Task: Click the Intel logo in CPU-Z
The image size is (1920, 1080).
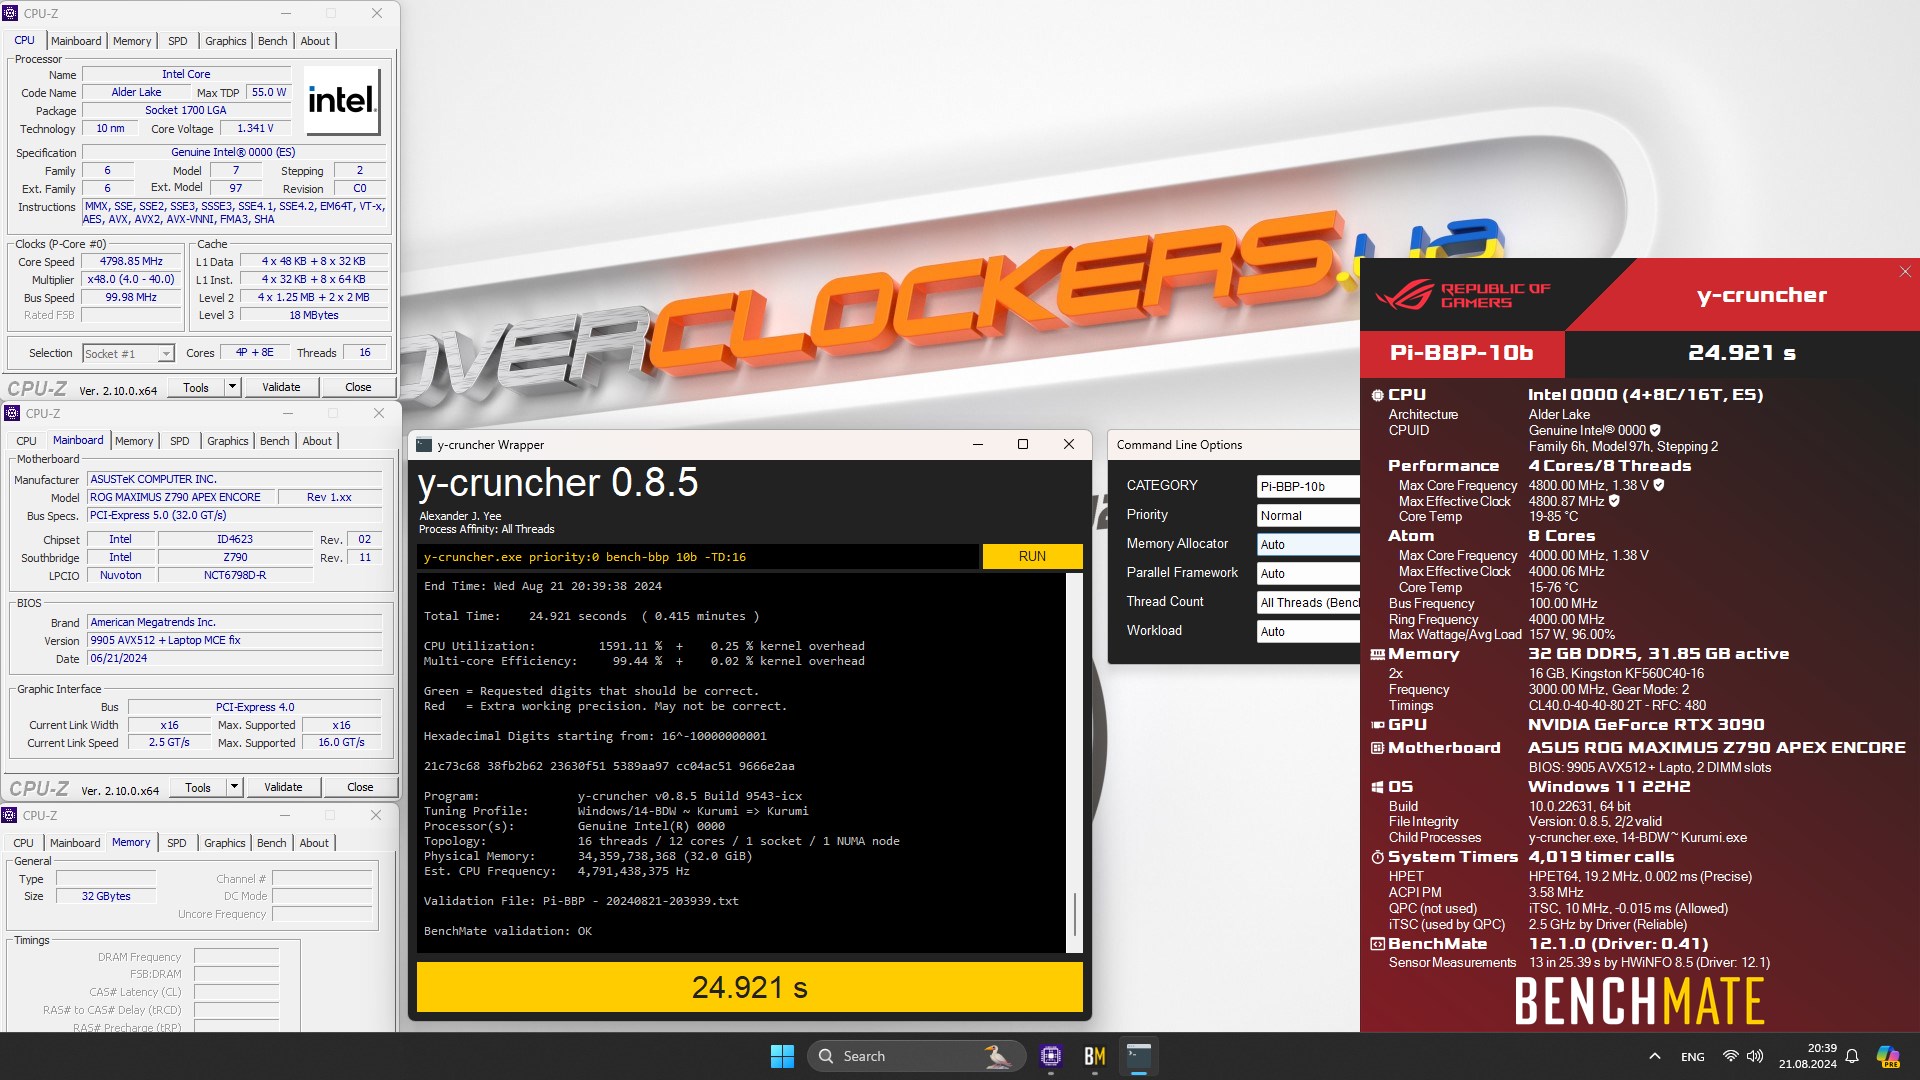Action: [x=342, y=100]
